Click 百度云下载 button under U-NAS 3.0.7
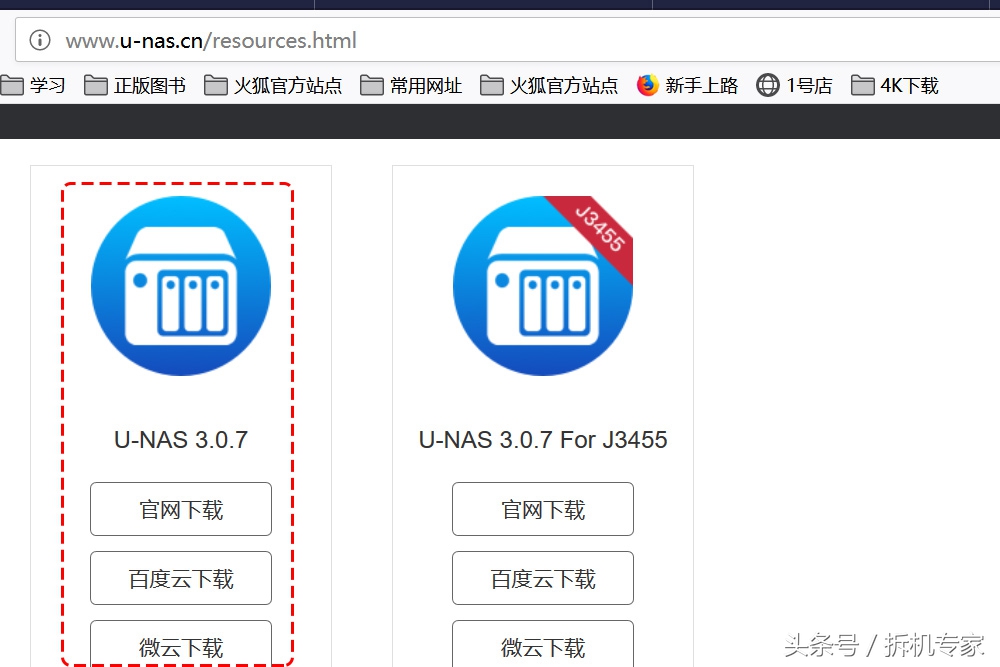Screen dimensions: 1000x667 point(181,578)
